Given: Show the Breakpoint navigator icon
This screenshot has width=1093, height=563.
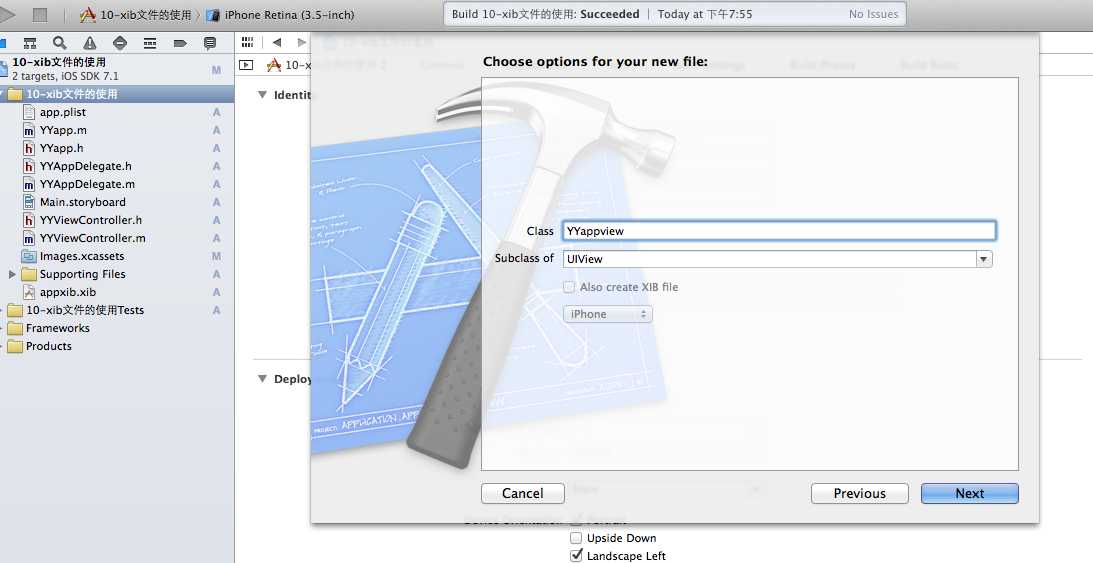Looking at the screenshot, I should click(180, 43).
